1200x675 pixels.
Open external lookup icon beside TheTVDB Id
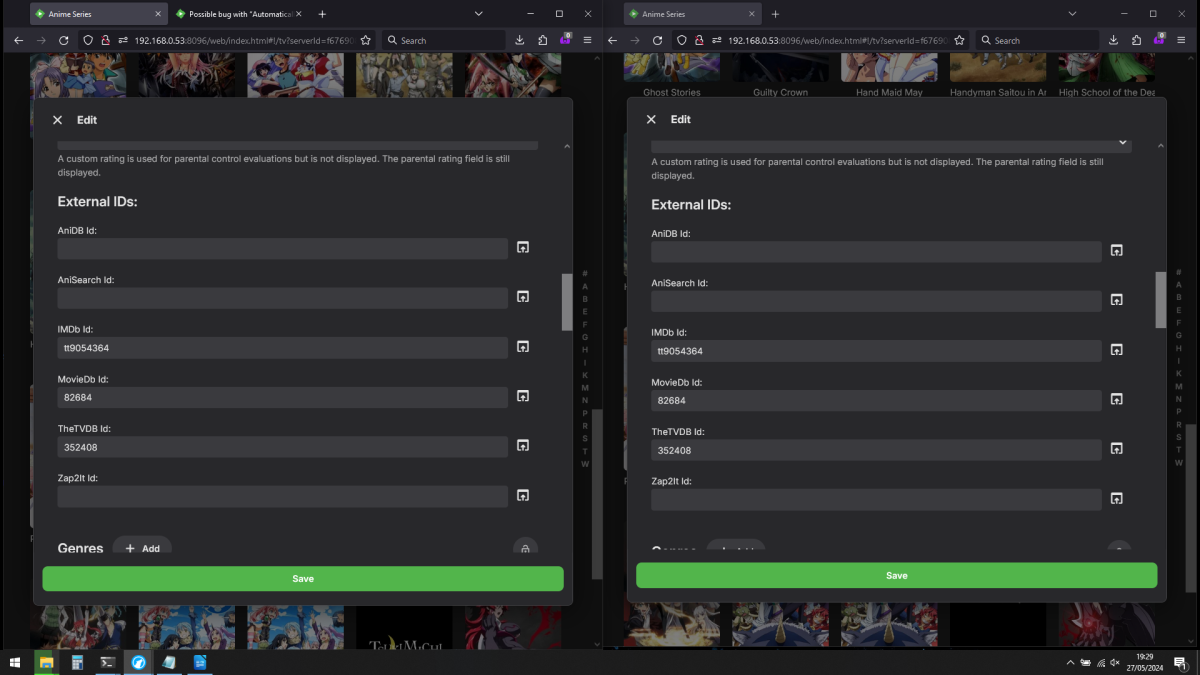click(x=522, y=445)
